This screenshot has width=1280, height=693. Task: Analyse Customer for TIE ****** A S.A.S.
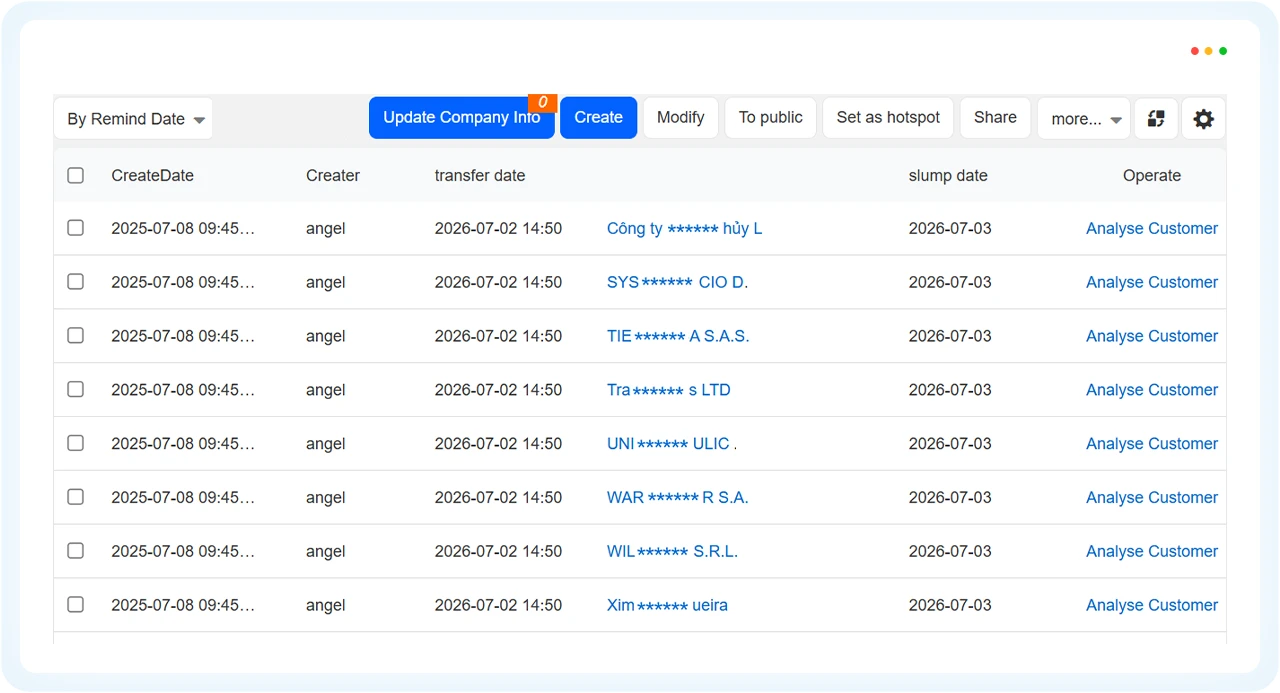pos(1152,336)
